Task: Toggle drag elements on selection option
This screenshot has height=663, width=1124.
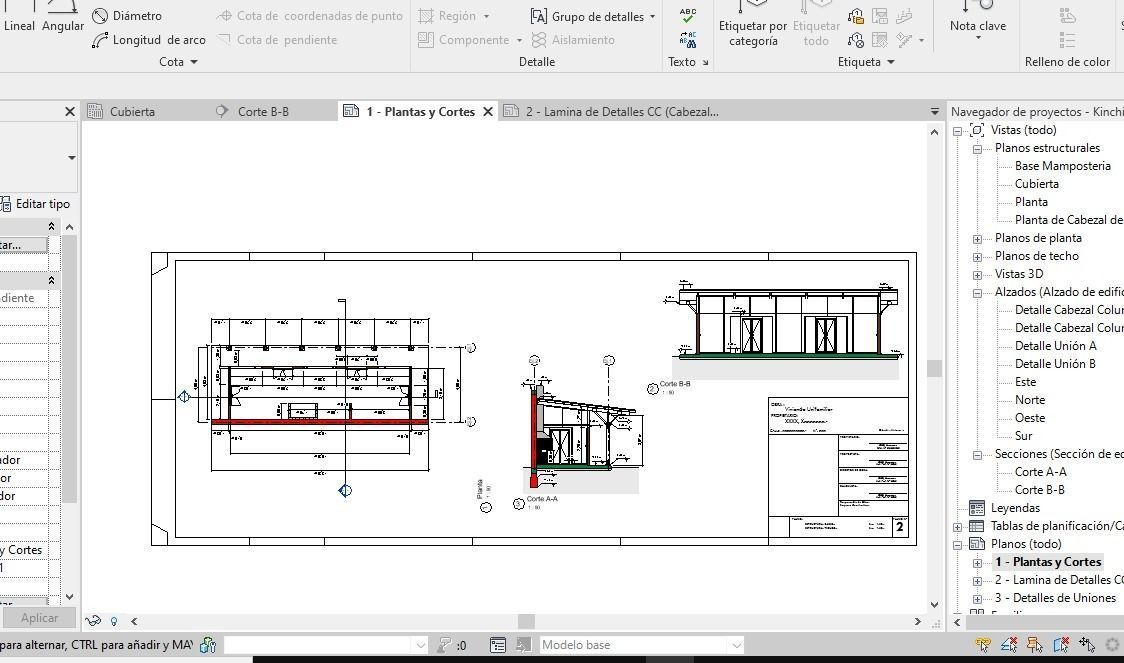Action: tap(1087, 645)
